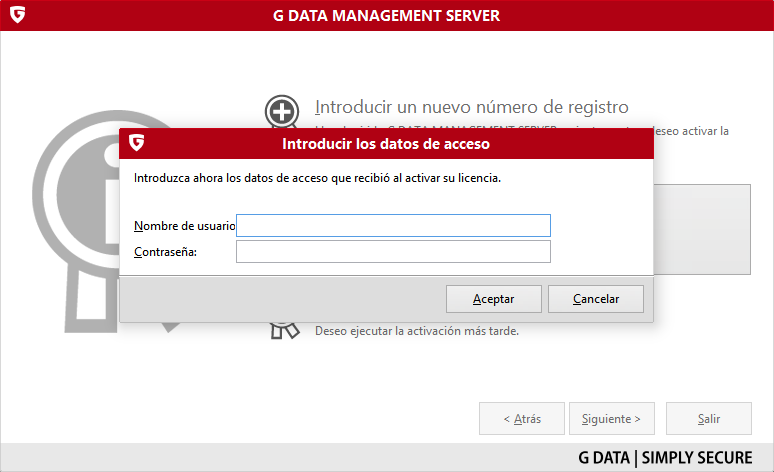Click the shield logo in the access dialog header
This screenshot has width=774, height=472.
[135, 143]
